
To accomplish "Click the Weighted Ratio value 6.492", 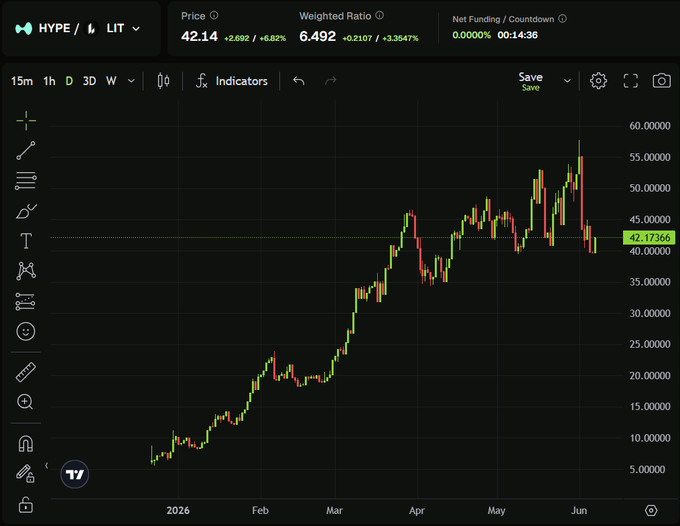I will coord(317,36).
